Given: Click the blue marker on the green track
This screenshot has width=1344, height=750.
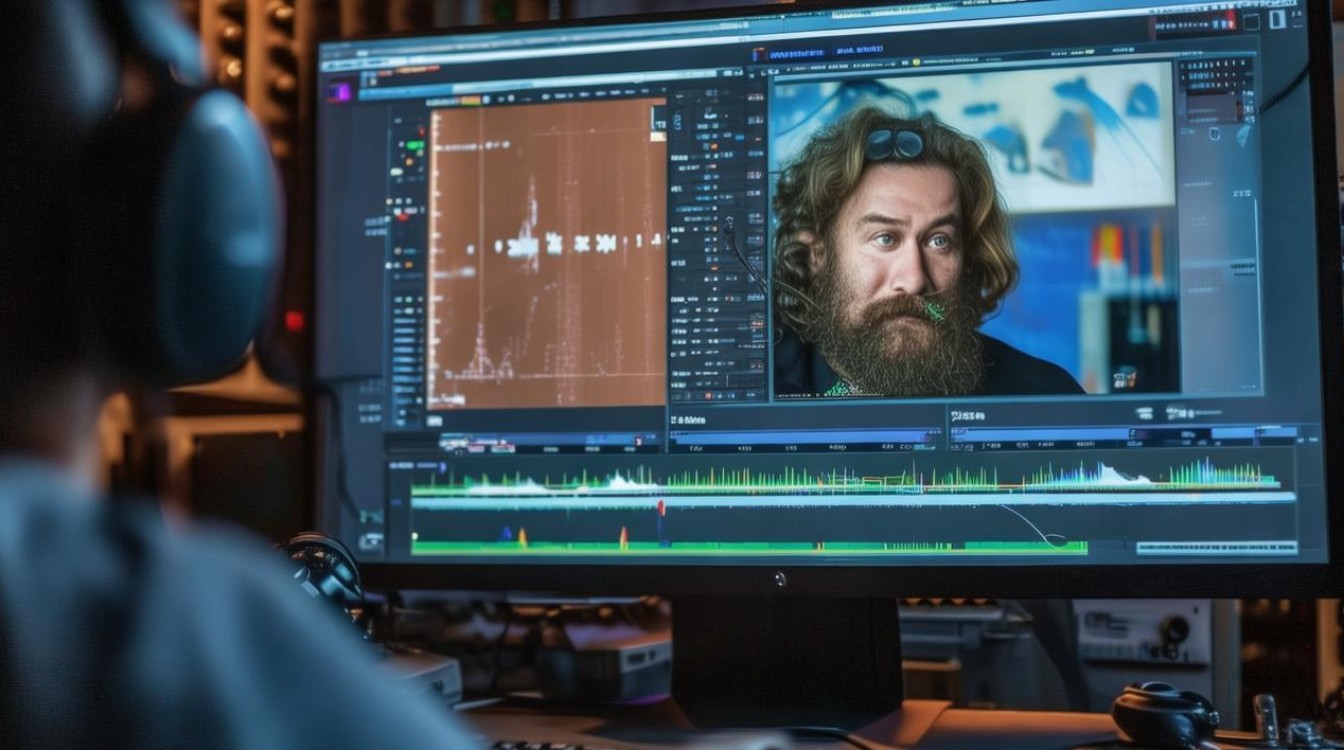Looking at the screenshot, I should click(504, 536).
